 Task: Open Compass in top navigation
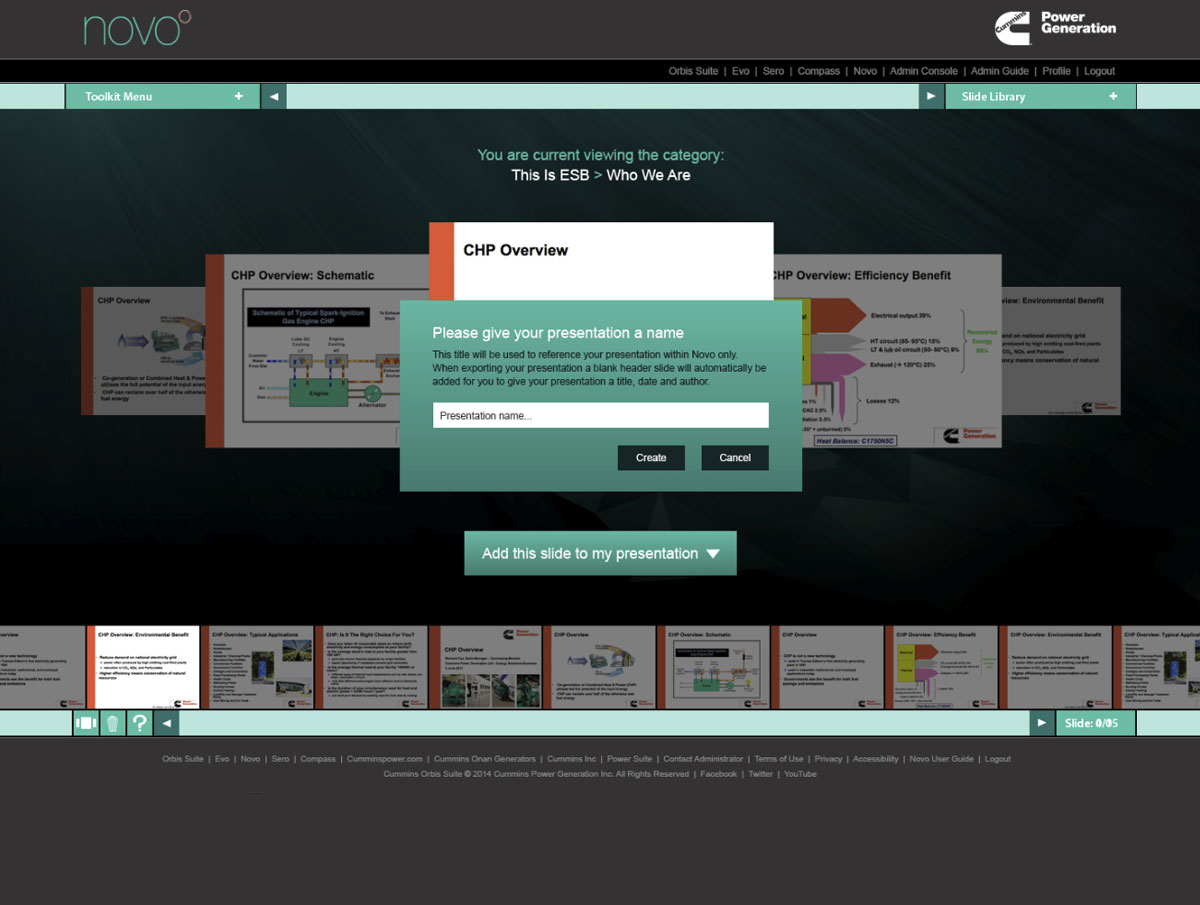click(x=819, y=71)
